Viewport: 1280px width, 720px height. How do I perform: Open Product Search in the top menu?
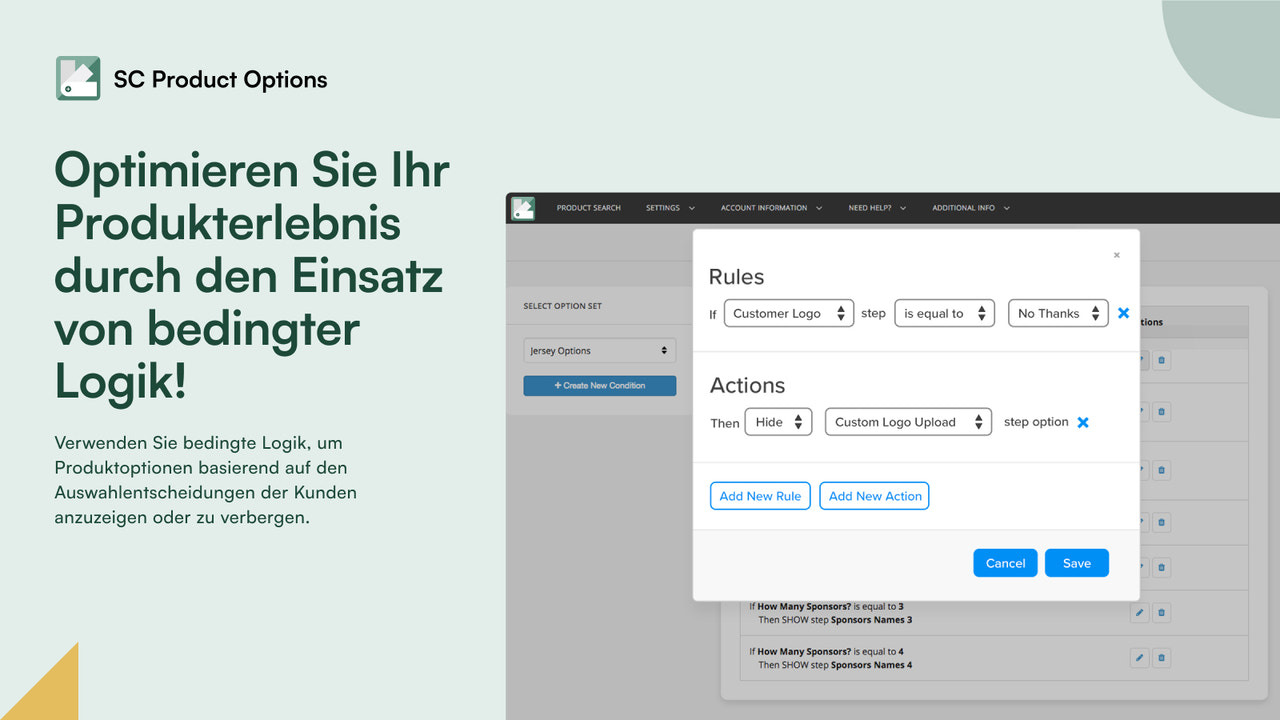[x=589, y=208]
